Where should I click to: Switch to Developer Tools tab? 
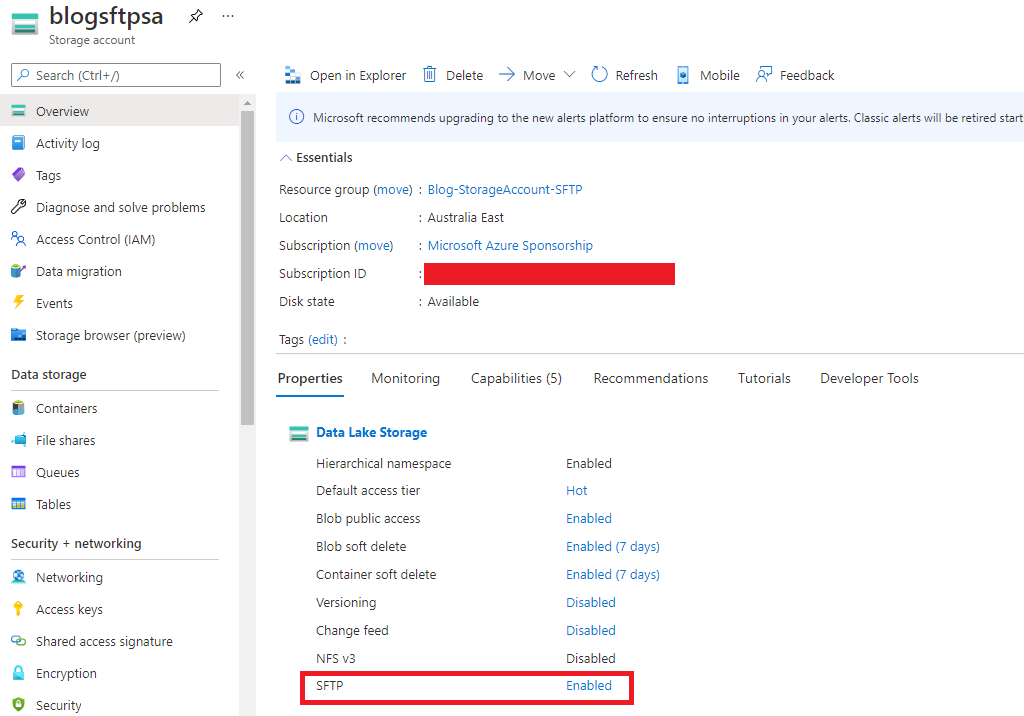click(869, 379)
